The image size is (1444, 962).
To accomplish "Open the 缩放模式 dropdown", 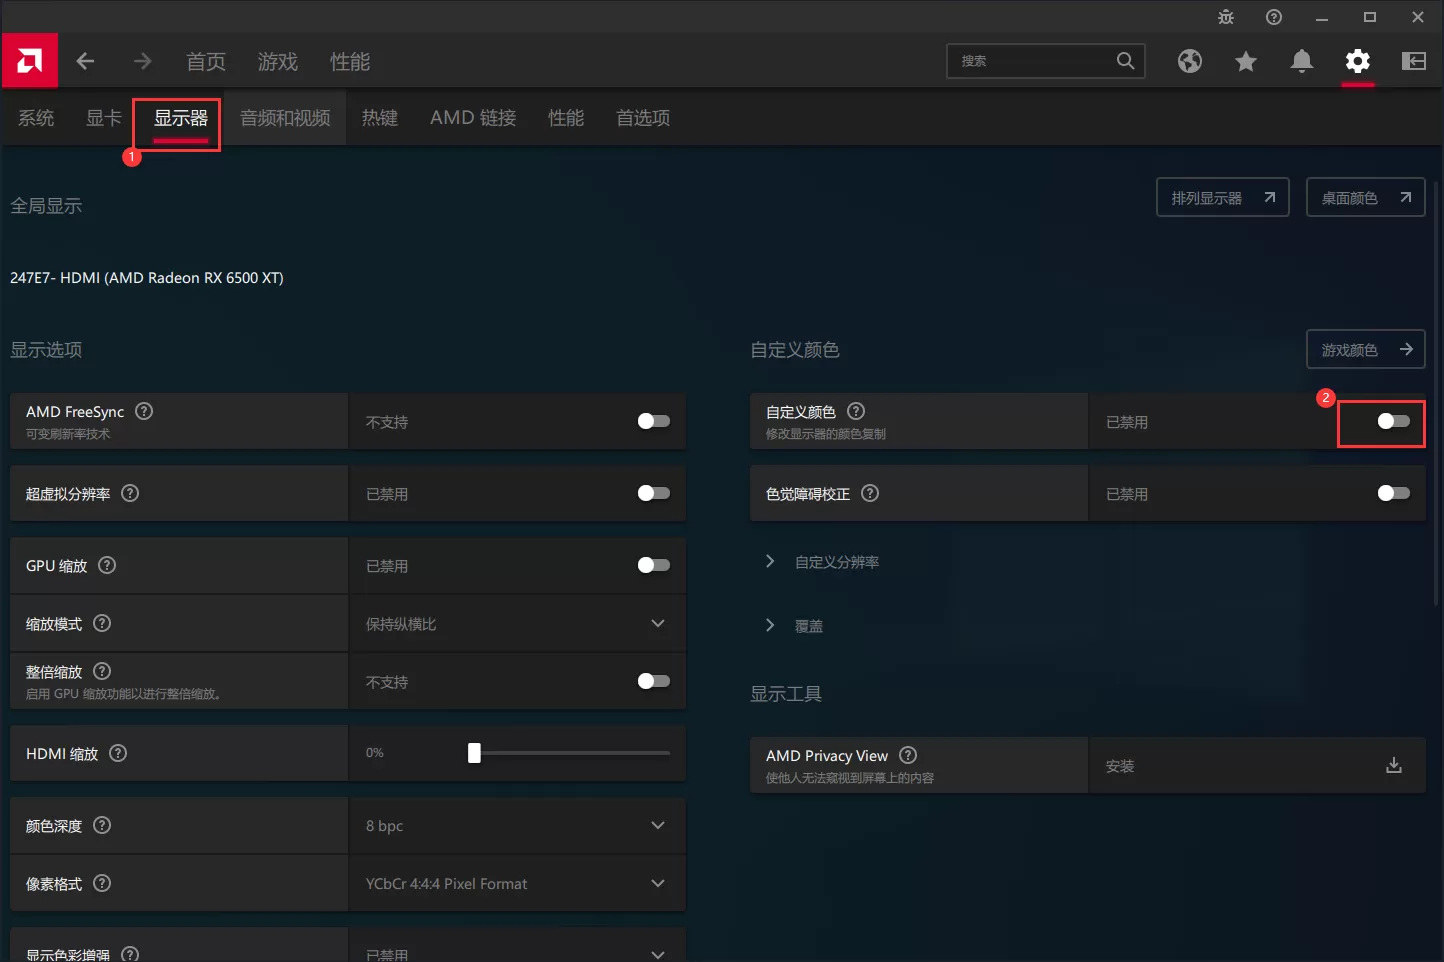I will click(657, 623).
